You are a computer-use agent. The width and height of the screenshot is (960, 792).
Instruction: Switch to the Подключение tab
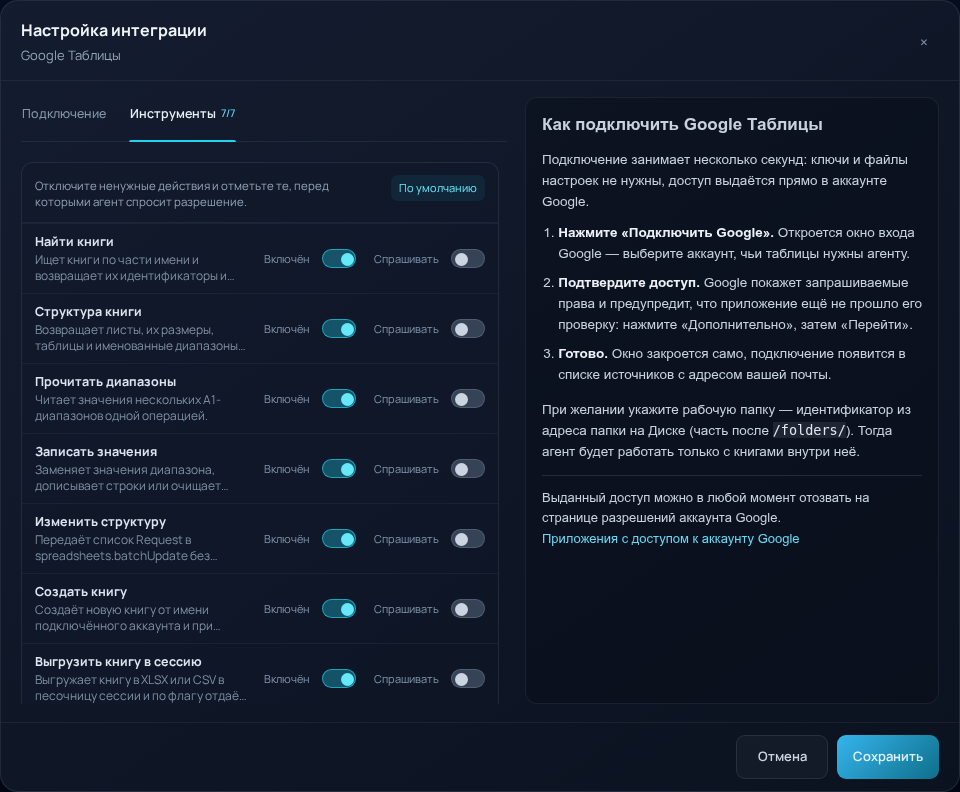pos(64,114)
